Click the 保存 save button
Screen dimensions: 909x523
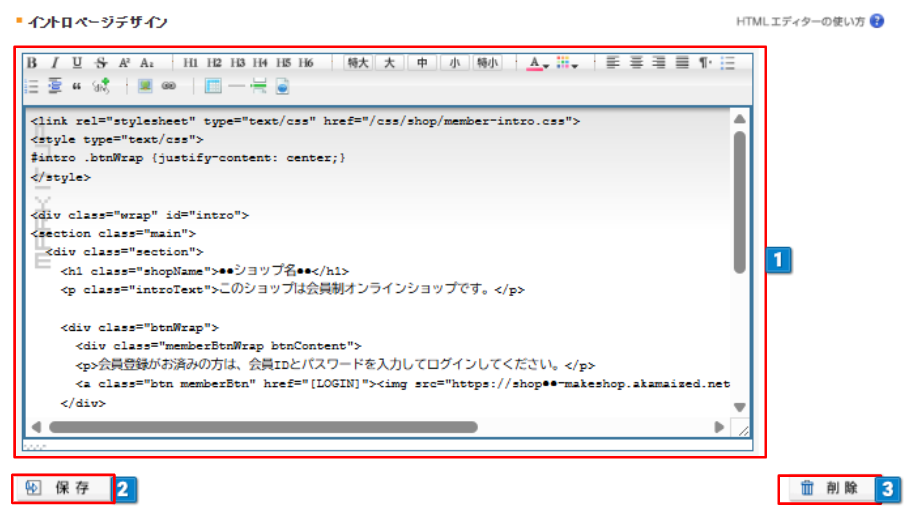tap(63, 488)
